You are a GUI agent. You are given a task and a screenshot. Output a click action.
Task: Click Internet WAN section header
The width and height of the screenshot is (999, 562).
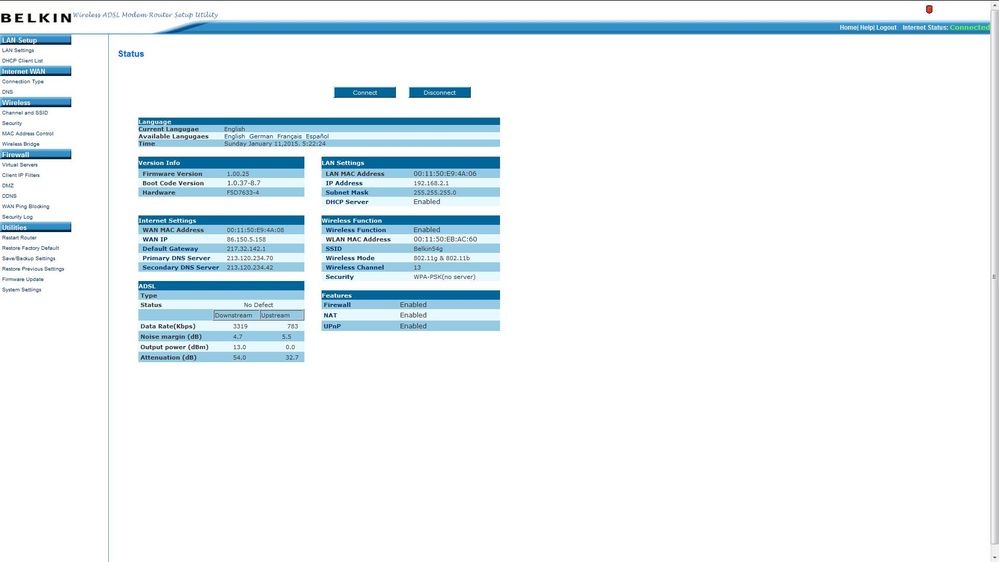click(x=36, y=71)
